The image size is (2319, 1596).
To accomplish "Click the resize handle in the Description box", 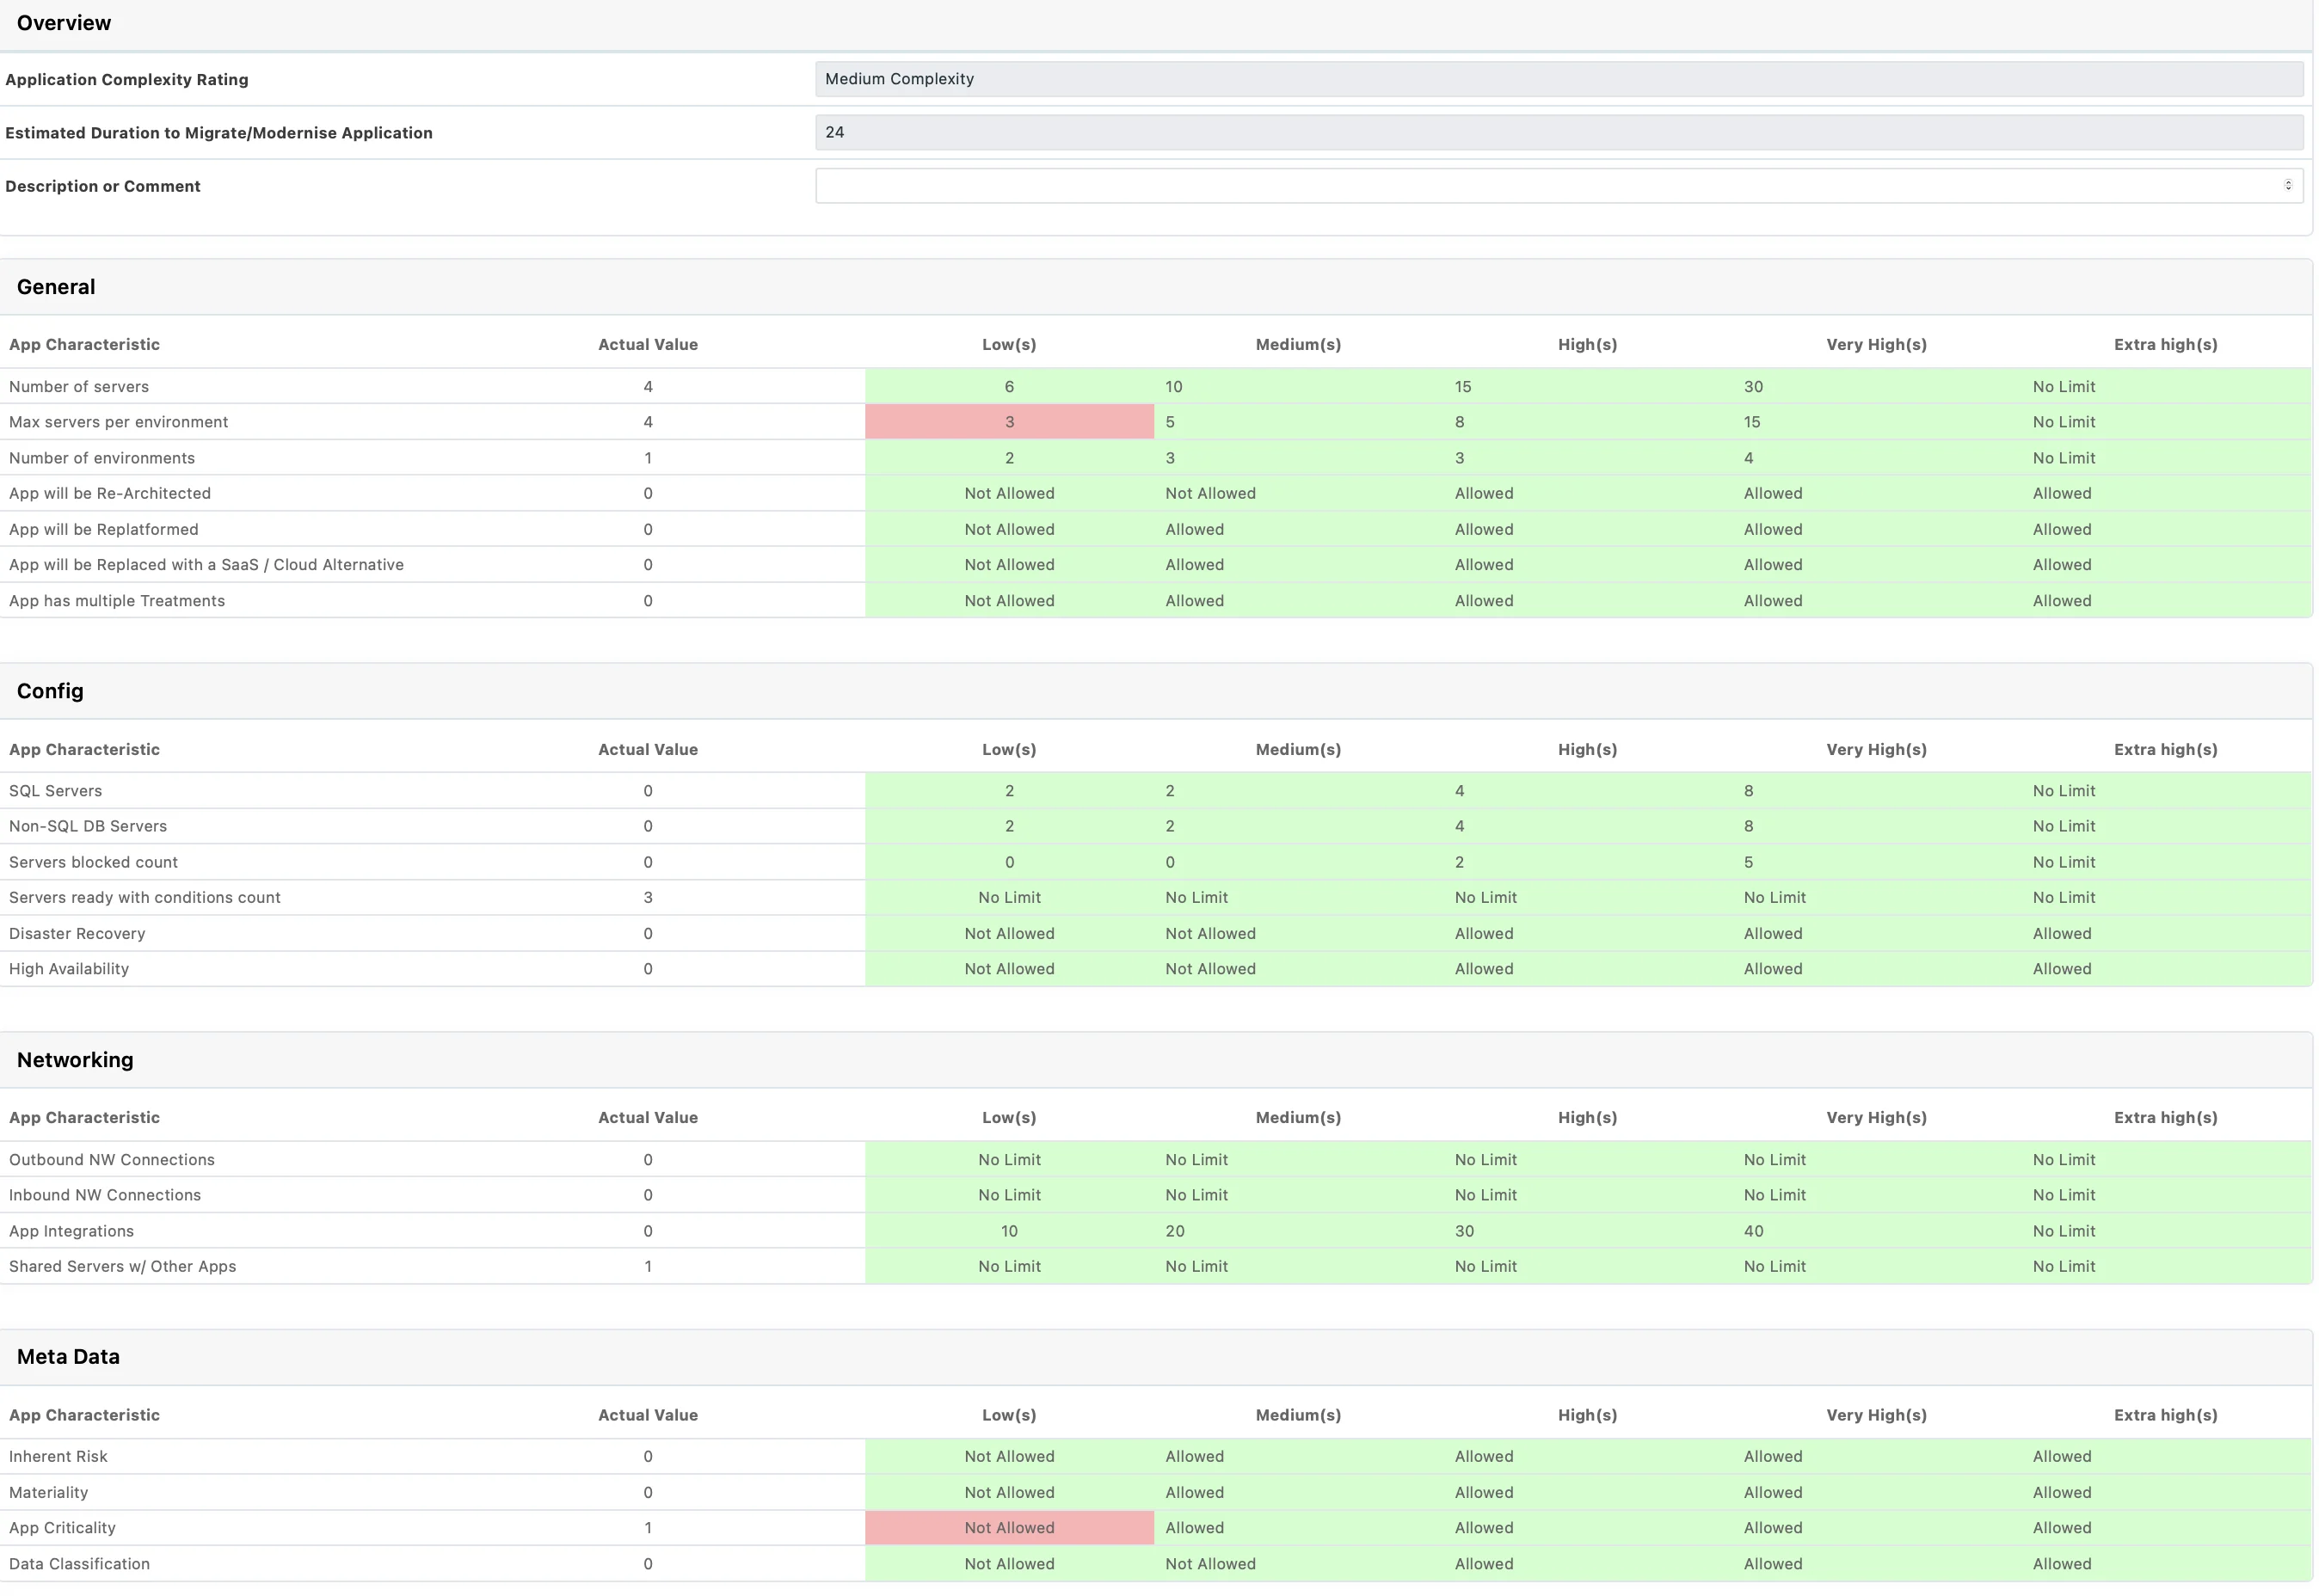I will (x=2288, y=185).
